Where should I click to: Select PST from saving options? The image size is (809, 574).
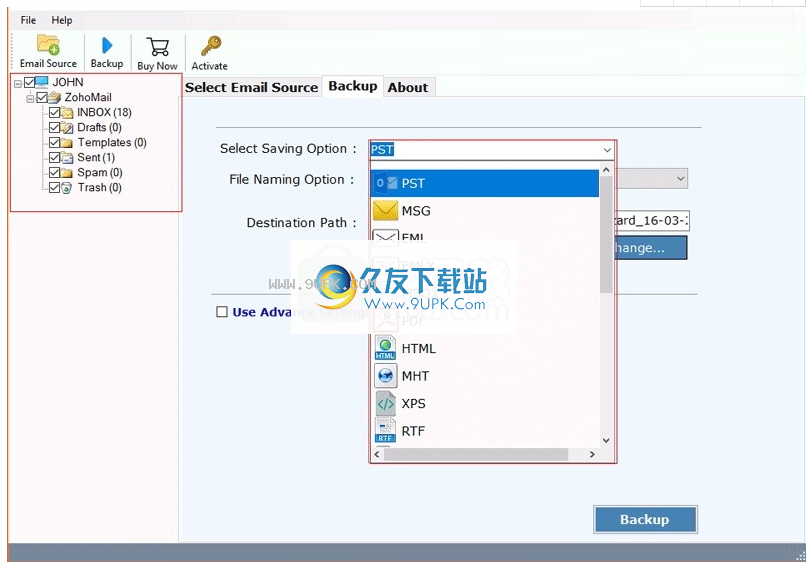pyautogui.click(x=484, y=183)
